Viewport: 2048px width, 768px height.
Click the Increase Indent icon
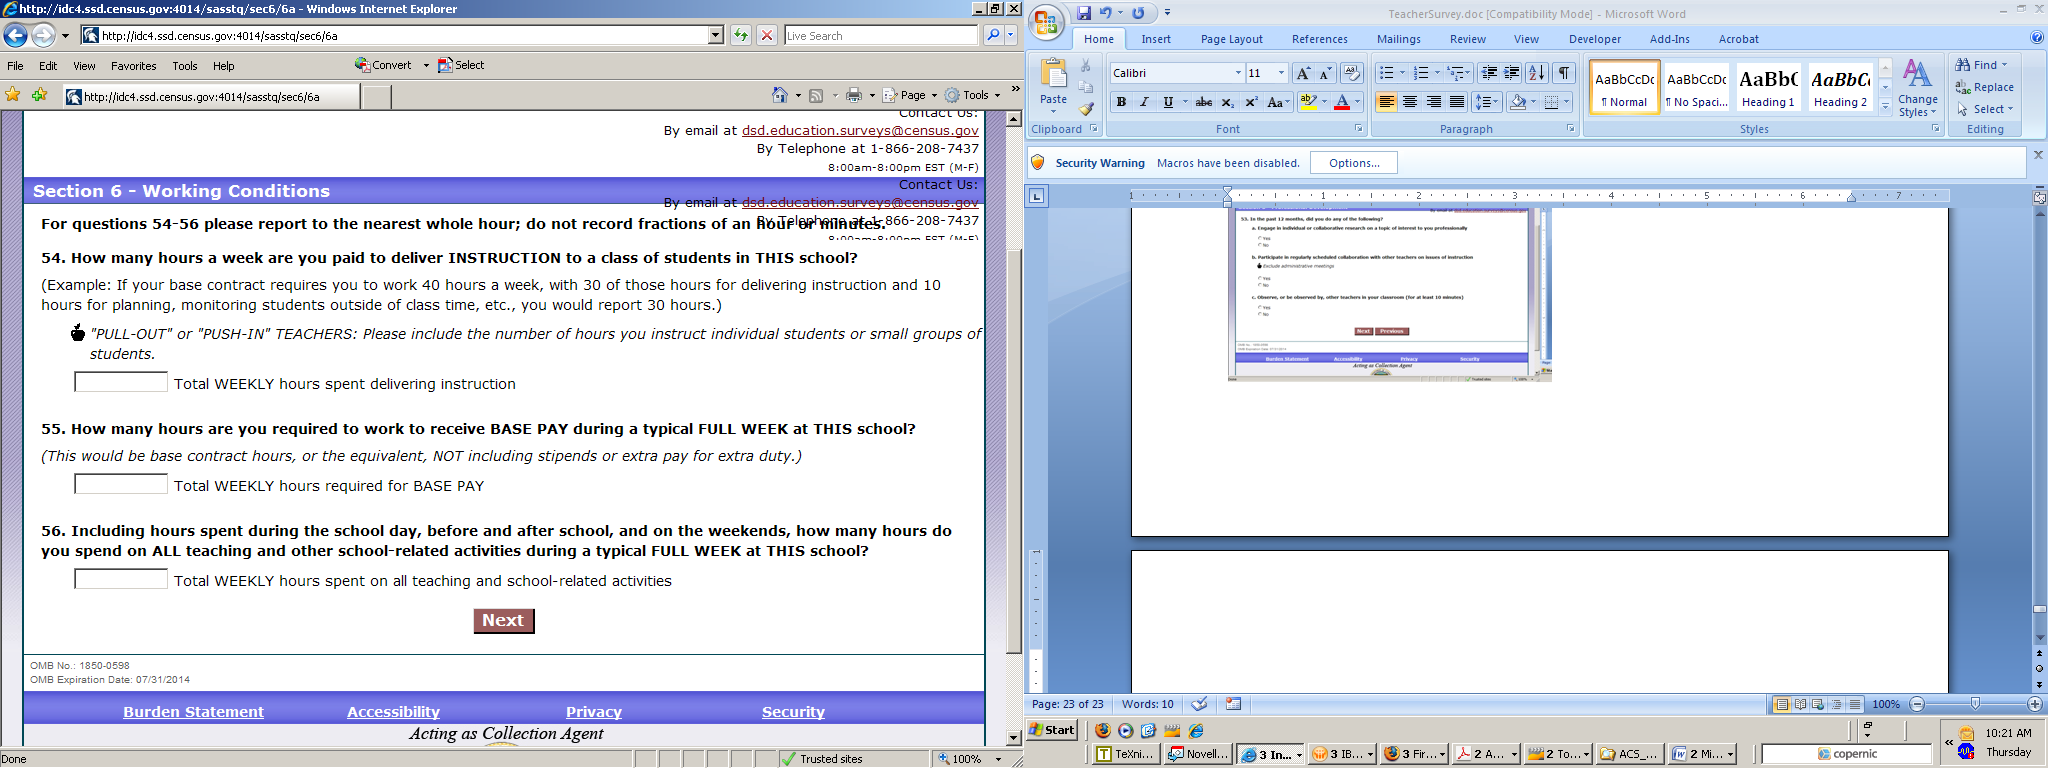[1512, 73]
